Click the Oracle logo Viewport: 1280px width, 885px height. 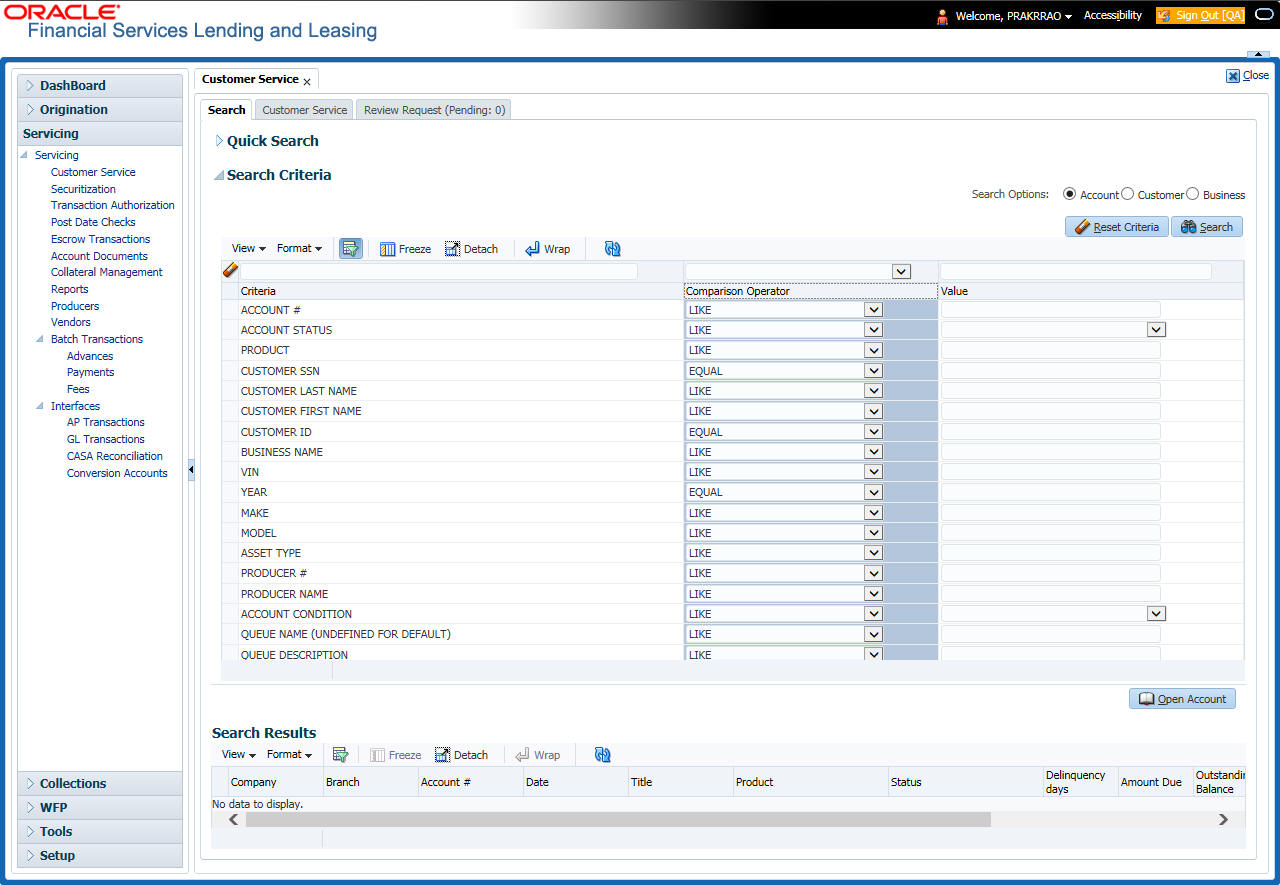pyautogui.click(x=62, y=11)
